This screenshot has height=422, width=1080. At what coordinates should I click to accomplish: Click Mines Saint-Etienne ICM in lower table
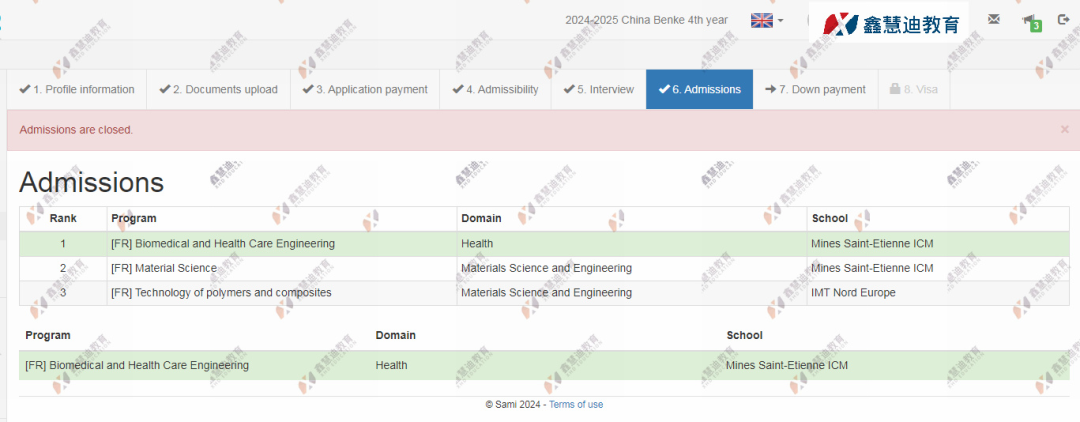tap(787, 365)
